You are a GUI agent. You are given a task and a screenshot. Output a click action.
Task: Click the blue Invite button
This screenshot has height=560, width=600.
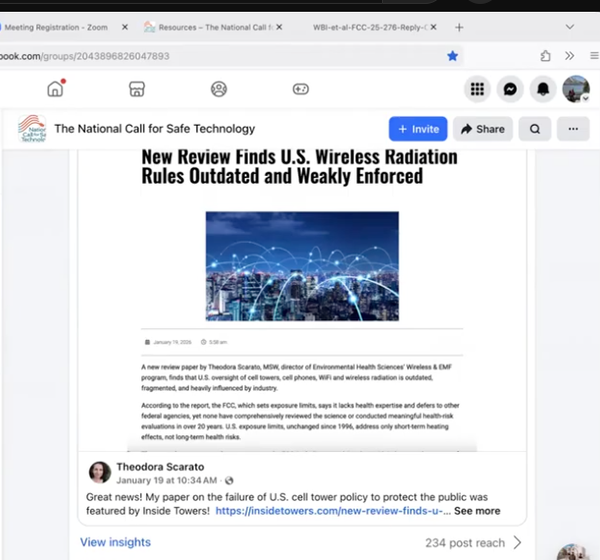pos(418,129)
